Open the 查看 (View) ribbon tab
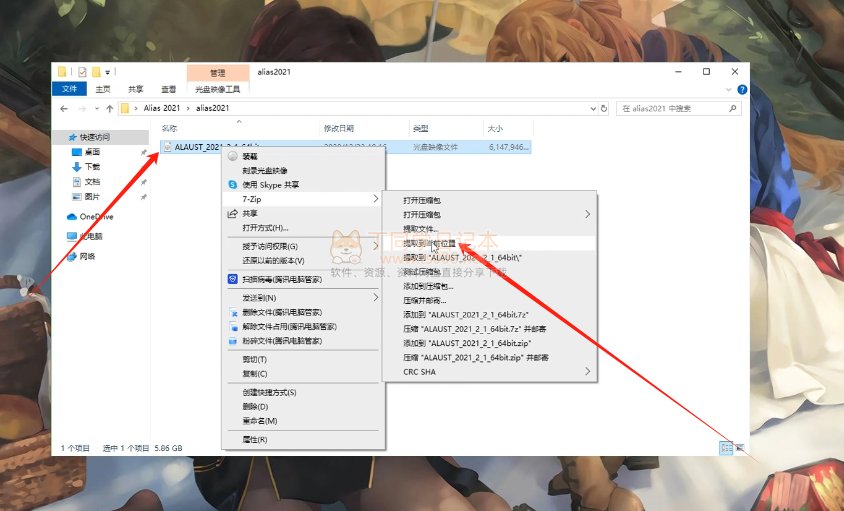Image resolution: width=844 pixels, height=511 pixels. click(169, 88)
